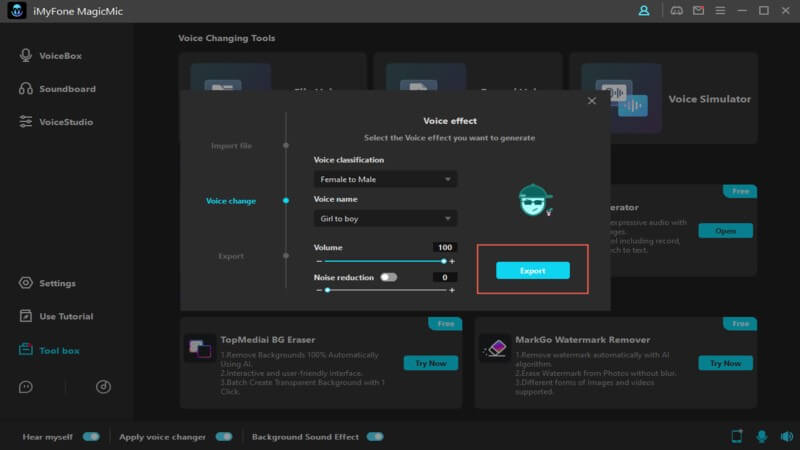Increase volume with the plus button
Screen dimensions: 800x450
point(452,261)
